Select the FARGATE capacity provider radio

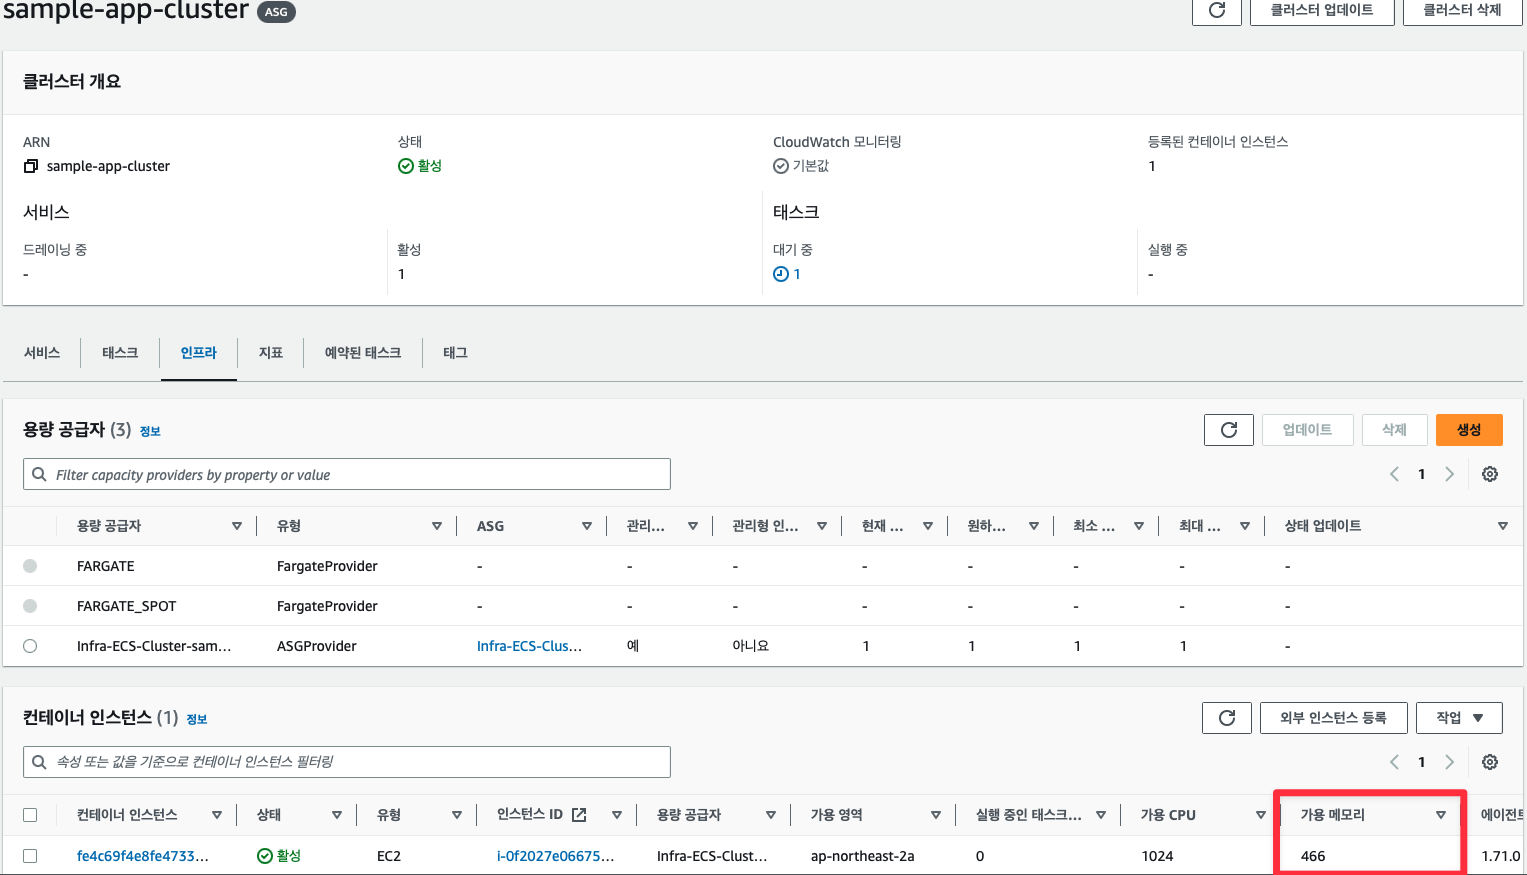pyautogui.click(x=30, y=566)
